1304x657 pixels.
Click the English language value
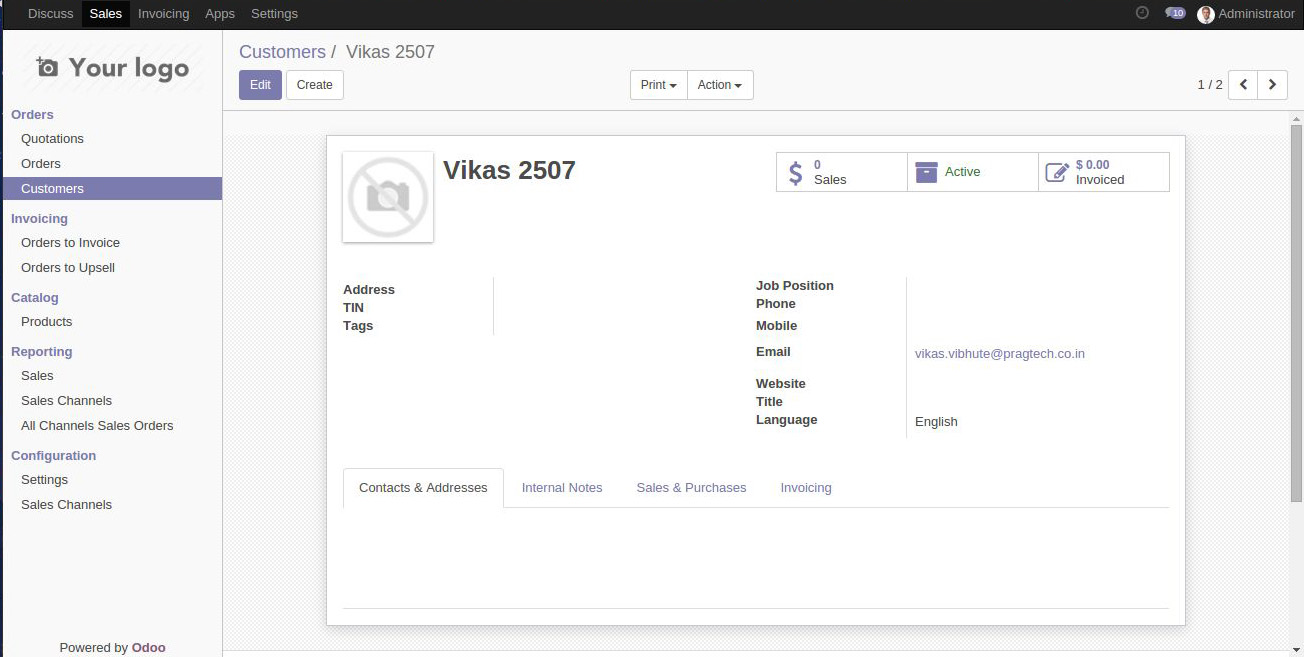(x=936, y=422)
